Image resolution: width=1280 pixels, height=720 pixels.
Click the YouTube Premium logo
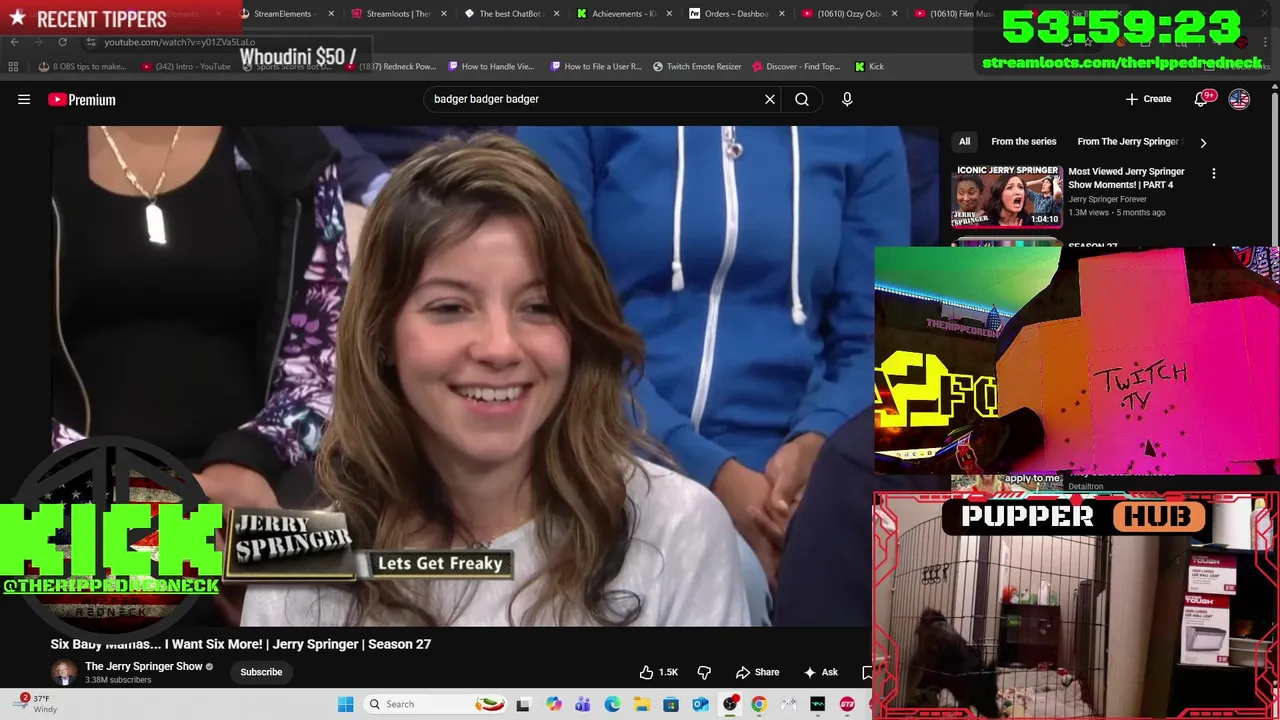(x=82, y=99)
